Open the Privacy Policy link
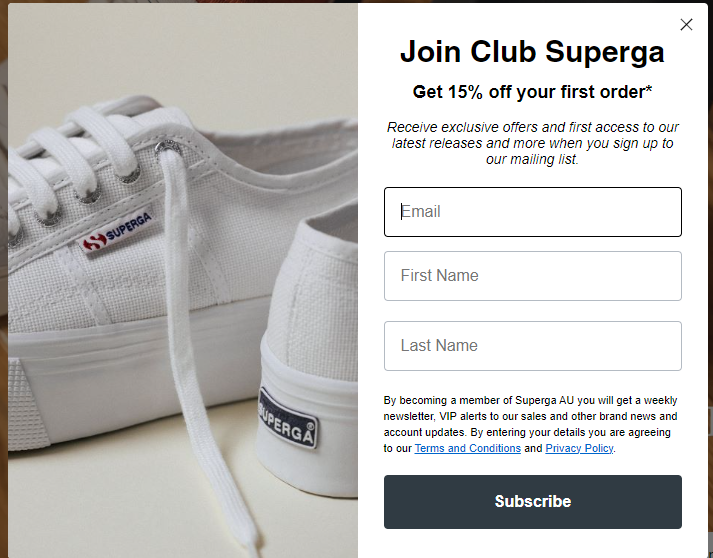Image resolution: width=713 pixels, height=558 pixels. click(579, 449)
